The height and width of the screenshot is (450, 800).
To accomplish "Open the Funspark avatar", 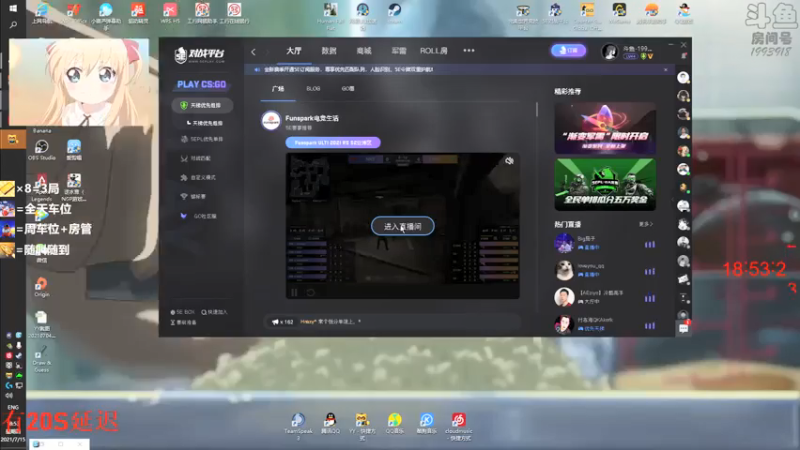I will [x=271, y=121].
